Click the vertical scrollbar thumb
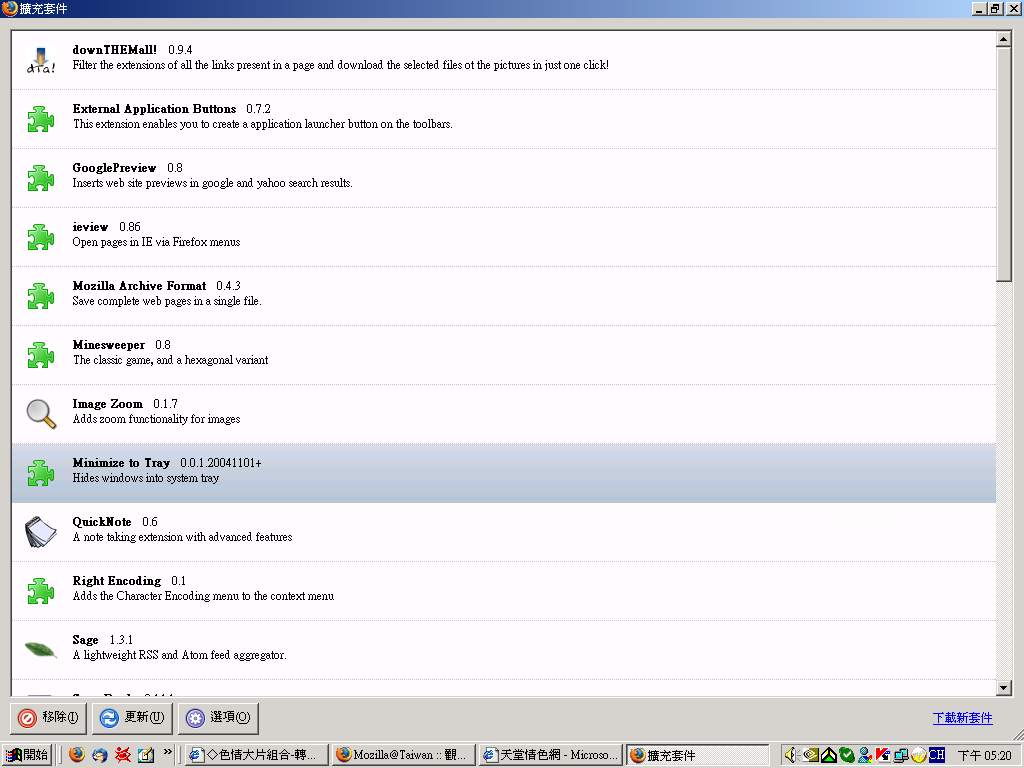This screenshot has width=1024, height=768. 1004,164
